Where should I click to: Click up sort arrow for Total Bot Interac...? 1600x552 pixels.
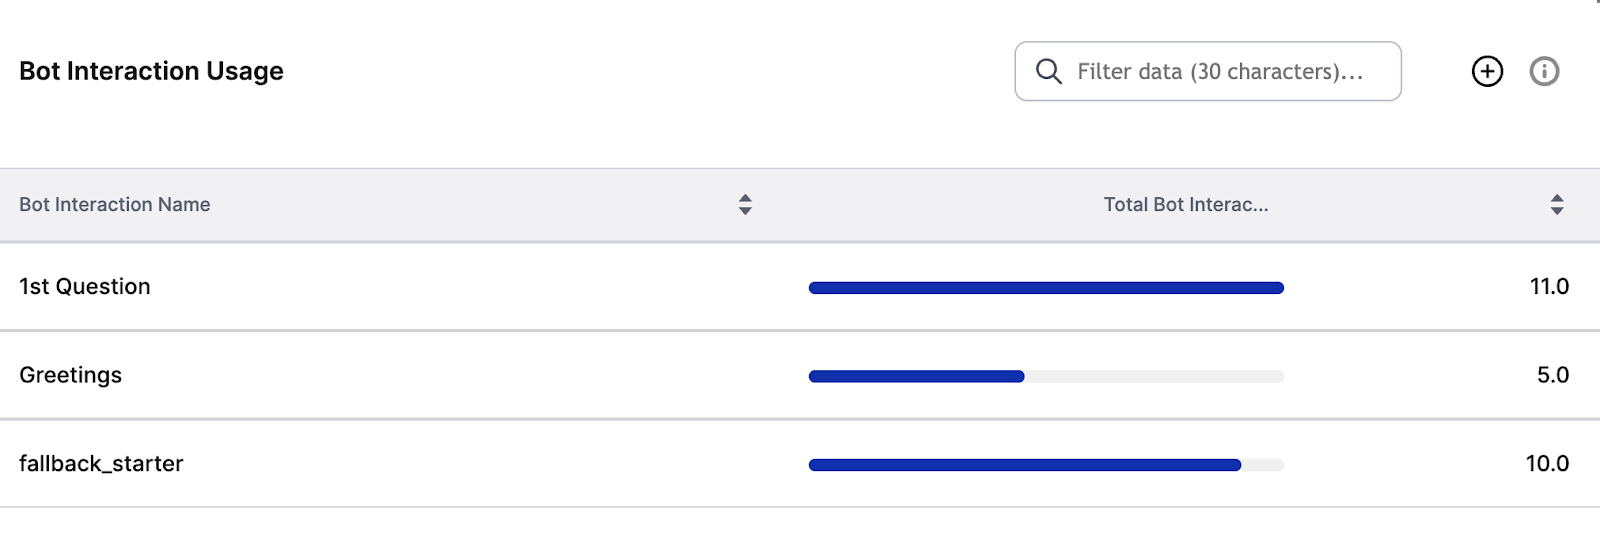pyautogui.click(x=1557, y=198)
